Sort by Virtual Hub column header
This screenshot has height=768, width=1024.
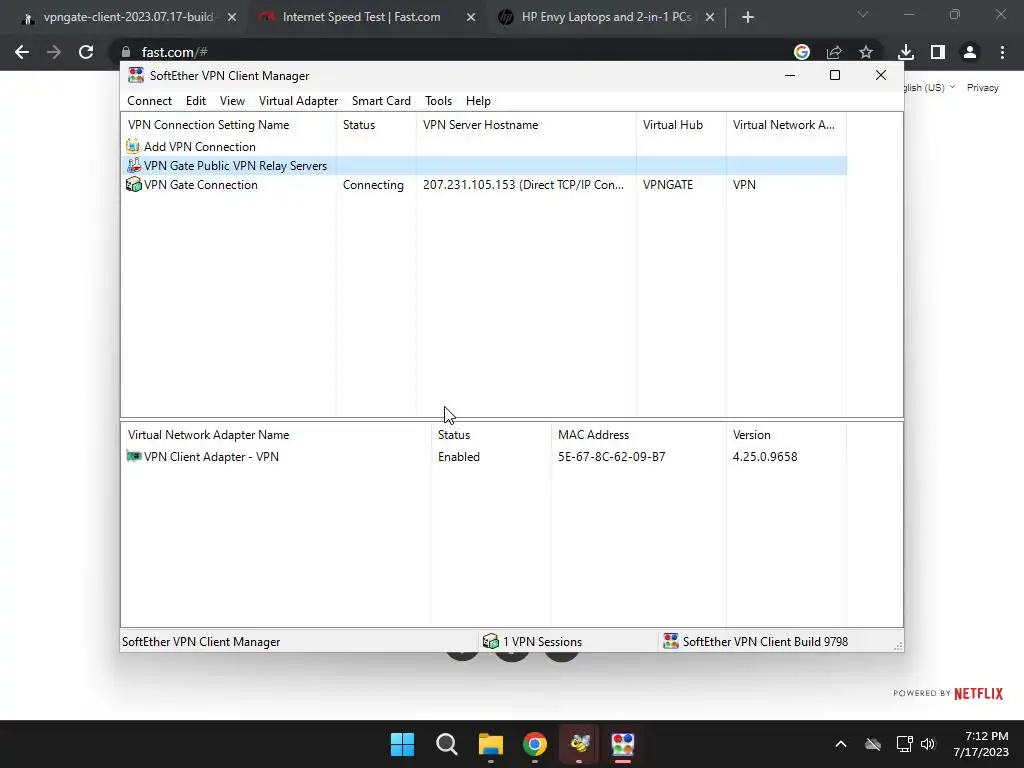tap(681, 125)
